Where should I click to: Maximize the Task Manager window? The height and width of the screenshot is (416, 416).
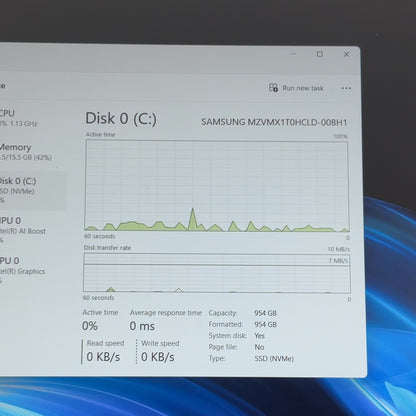point(320,54)
